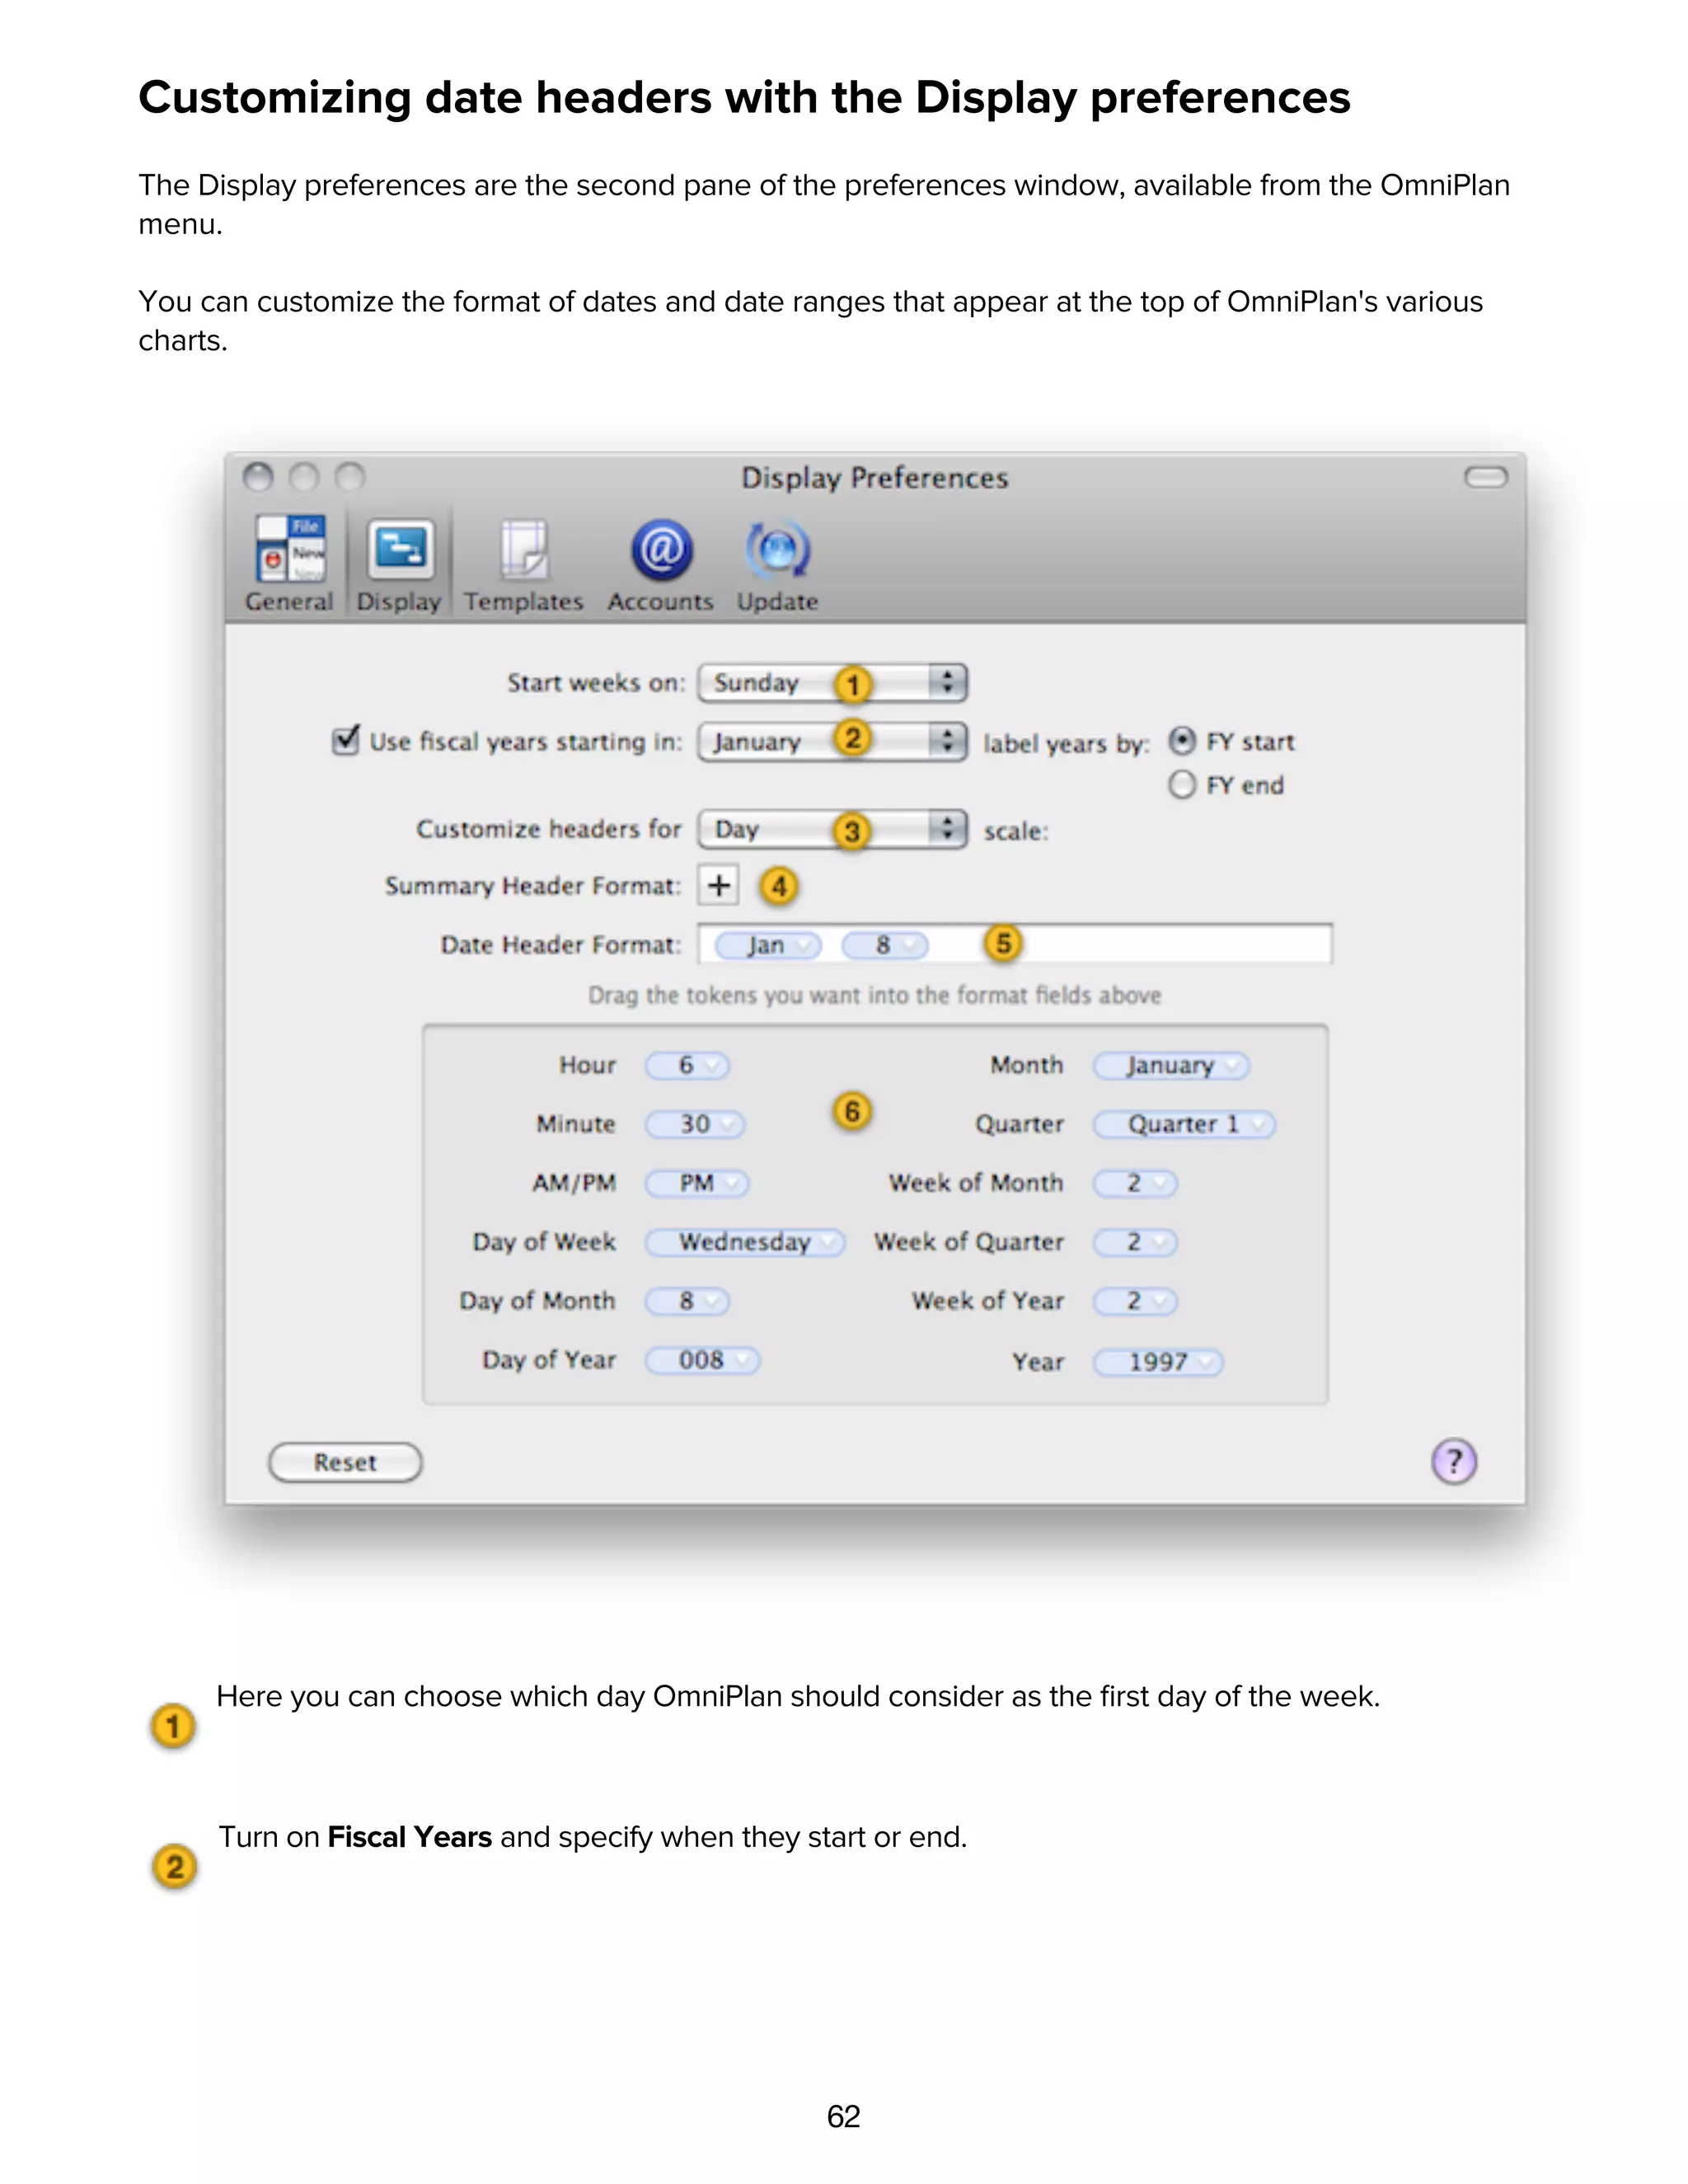Choose the FY end radio option
The height and width of the screenshot is (2184, 1688).
(1181, 785)
